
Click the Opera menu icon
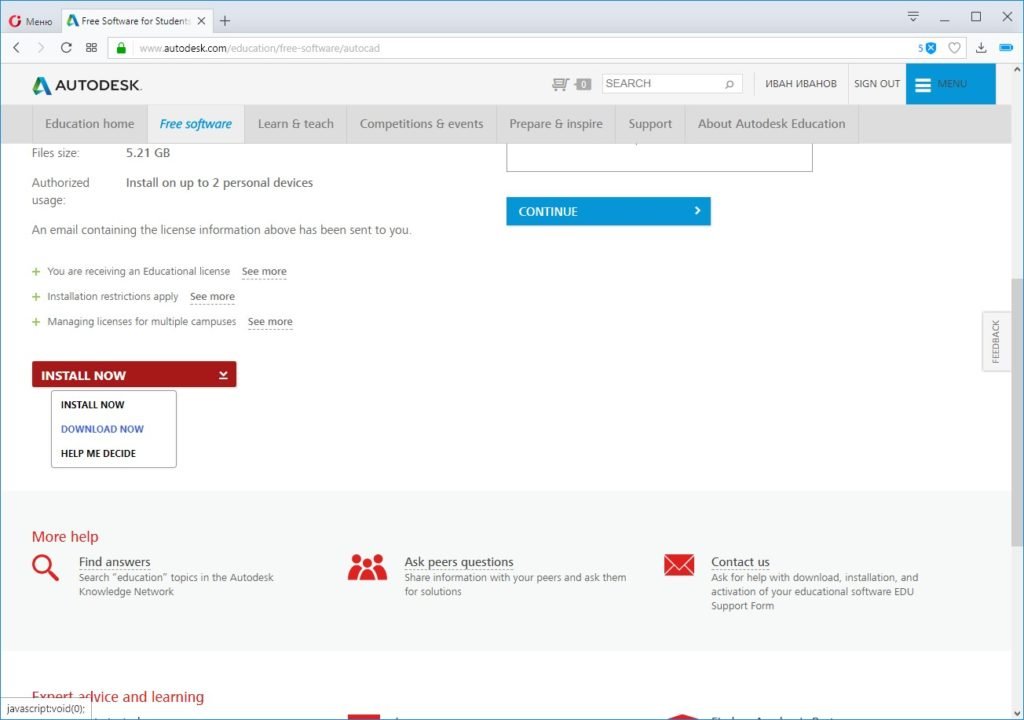(15, 21)
